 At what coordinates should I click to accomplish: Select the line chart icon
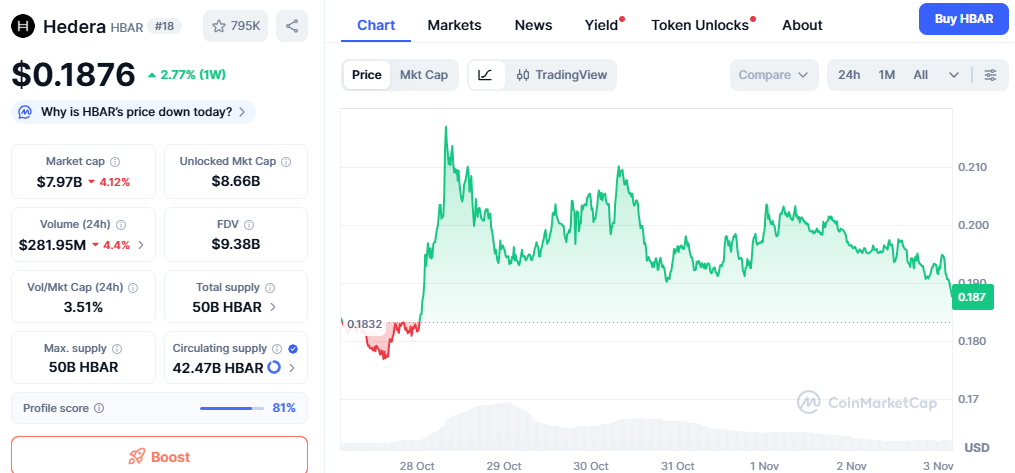tap(485, 75)
